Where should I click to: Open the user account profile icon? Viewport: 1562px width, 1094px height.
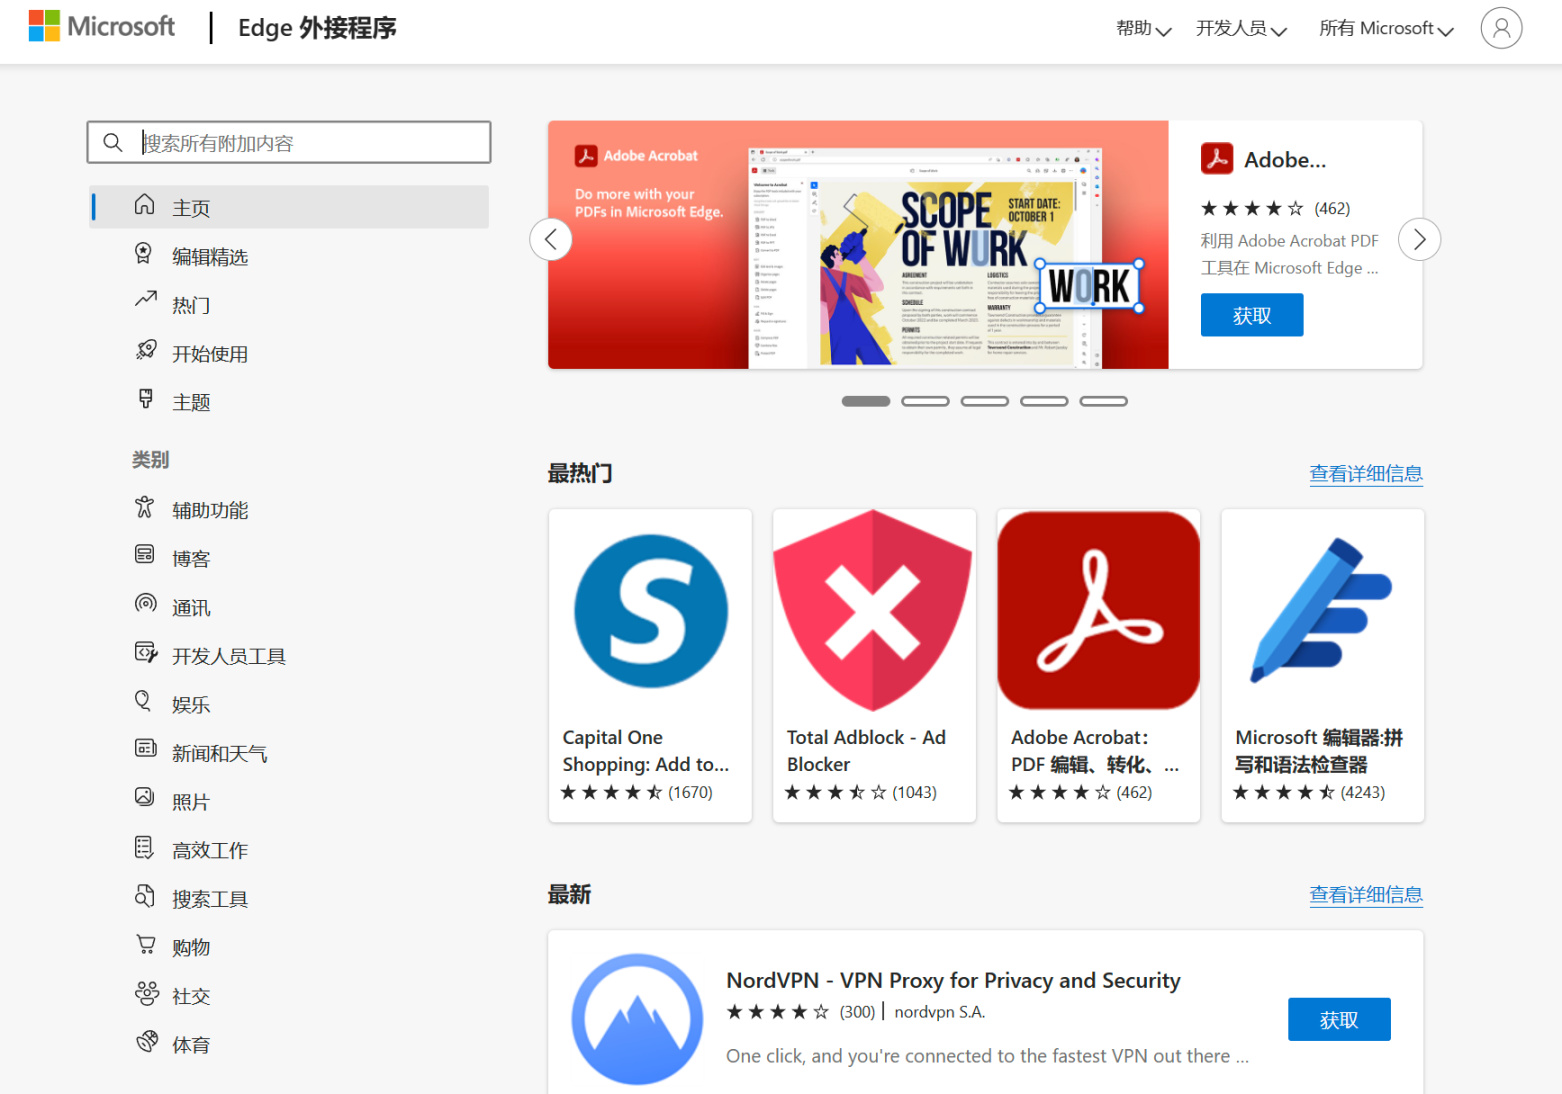[1501, 28]
